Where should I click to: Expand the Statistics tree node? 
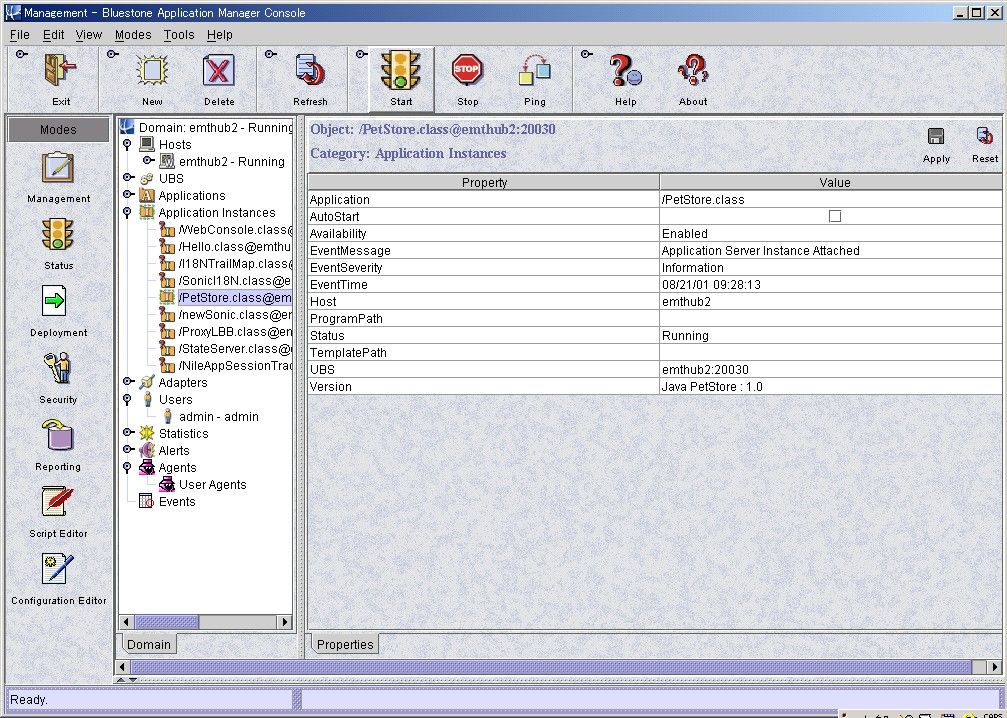click(x=128, y=433)
